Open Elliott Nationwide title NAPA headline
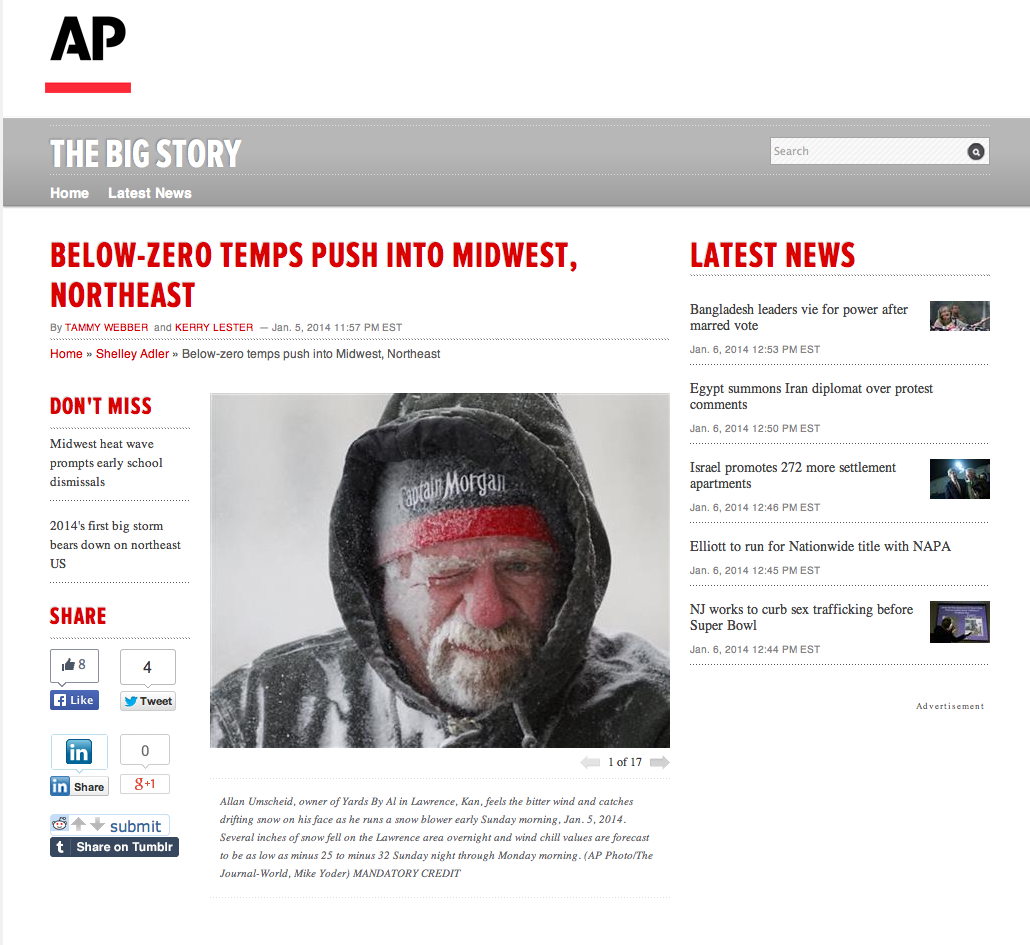The width and height of the screenshot is (1030, 945). pyautogui.click(x=820, y=546)
